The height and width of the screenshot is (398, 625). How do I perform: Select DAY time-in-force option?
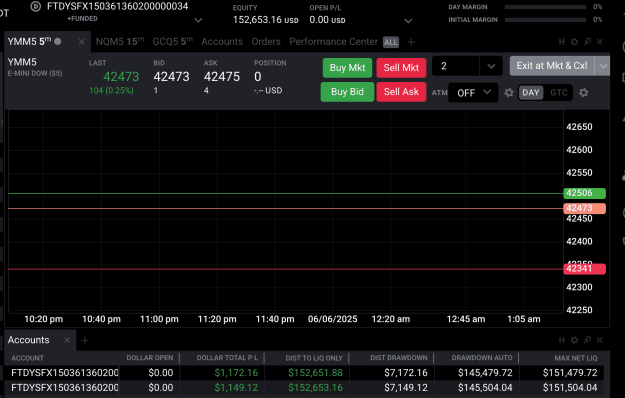[531, 93]
